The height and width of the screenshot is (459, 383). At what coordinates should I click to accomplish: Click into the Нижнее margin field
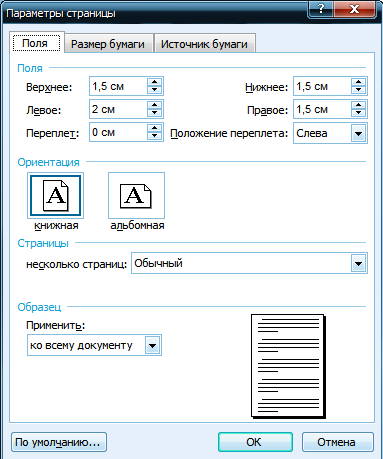[x=322, y=86]
